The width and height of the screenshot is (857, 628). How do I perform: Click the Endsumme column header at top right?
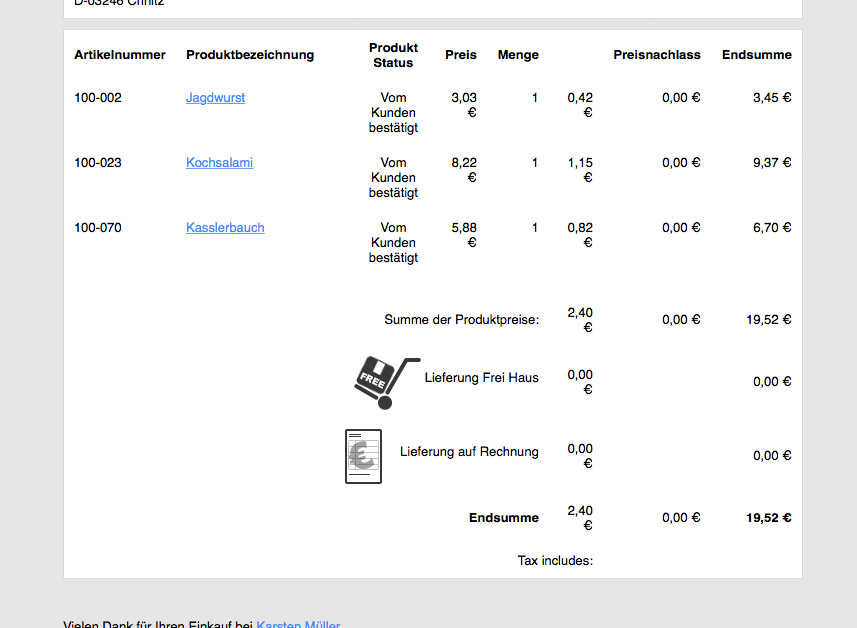point(756,55)
